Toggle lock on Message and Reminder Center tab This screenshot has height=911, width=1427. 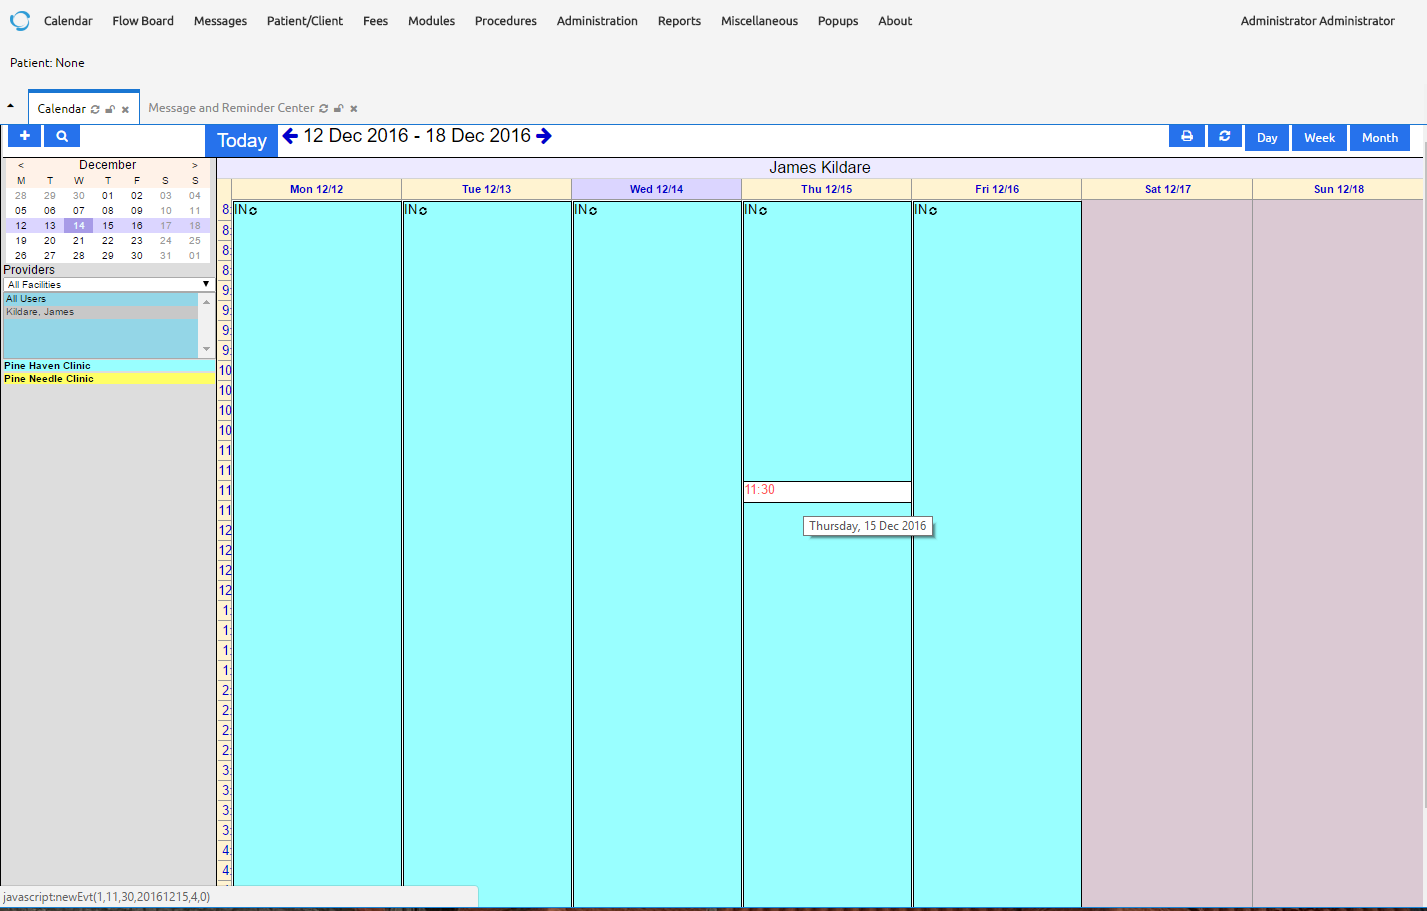pyautogui.click(x=339, y=109)
